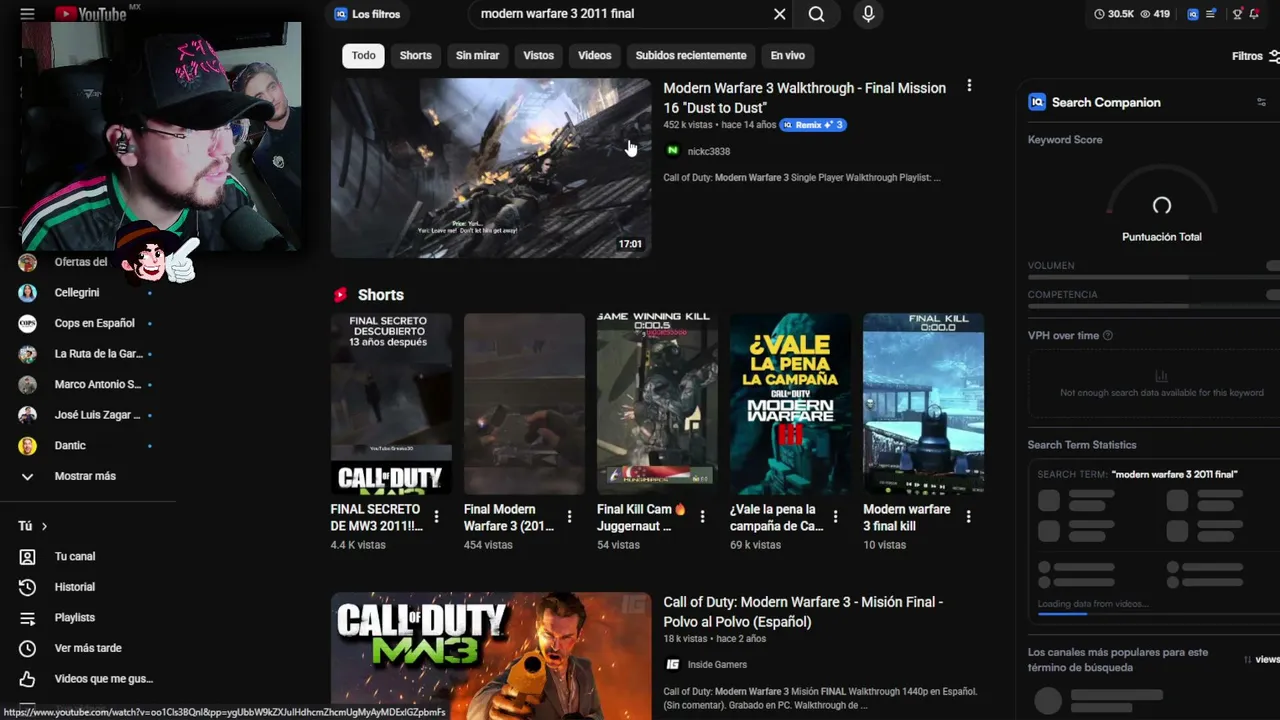The image size is (1280, 720).
Task: Open the Final Modern Warfare 3 short thumbnail
Action: (x=524, y=404)
